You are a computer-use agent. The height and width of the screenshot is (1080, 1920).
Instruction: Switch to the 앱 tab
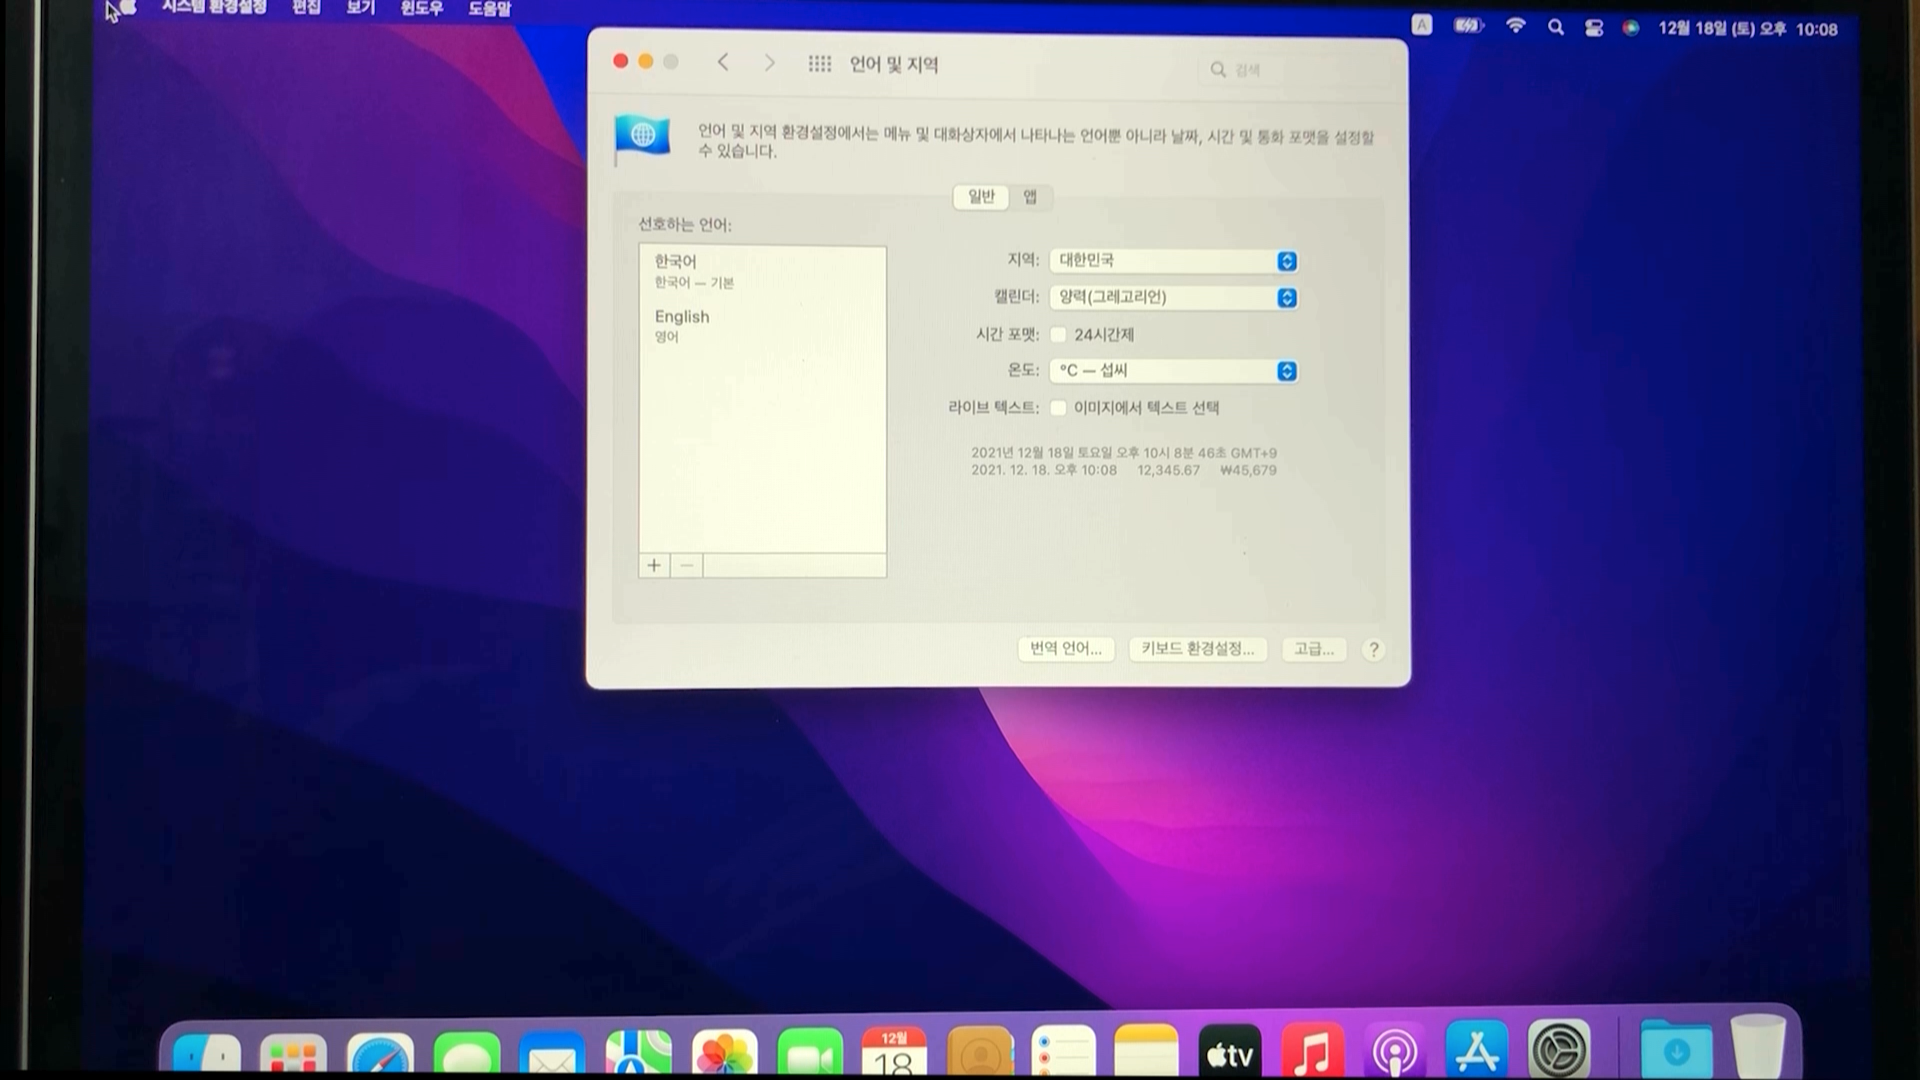point(1030,197)
